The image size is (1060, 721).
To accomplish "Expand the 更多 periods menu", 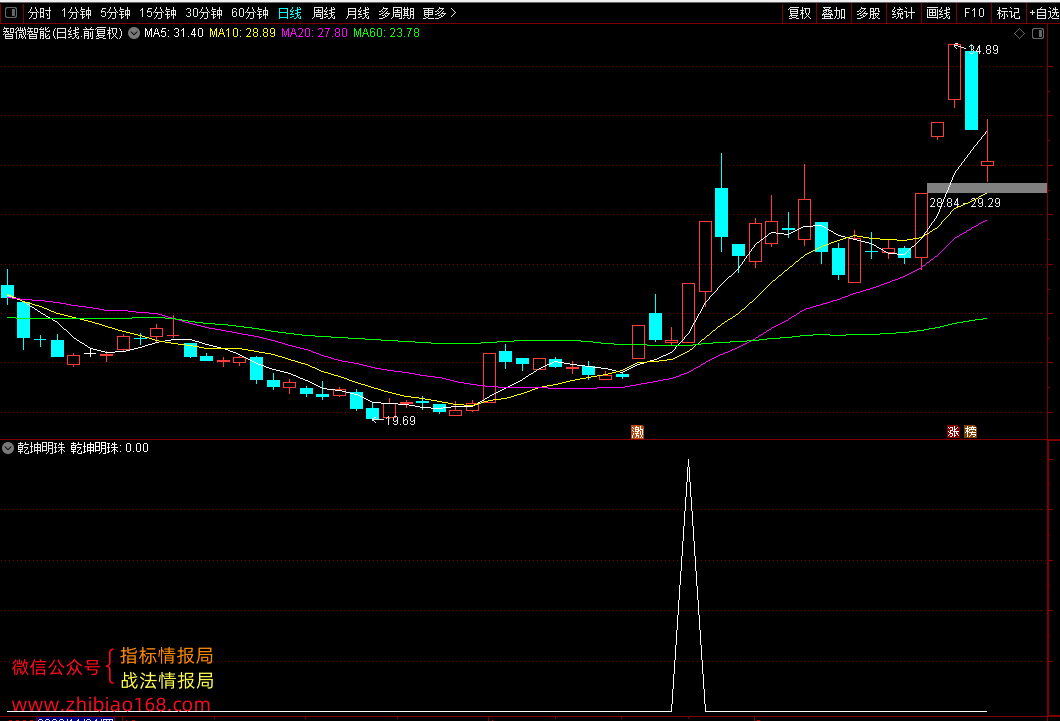I will 439,13.
